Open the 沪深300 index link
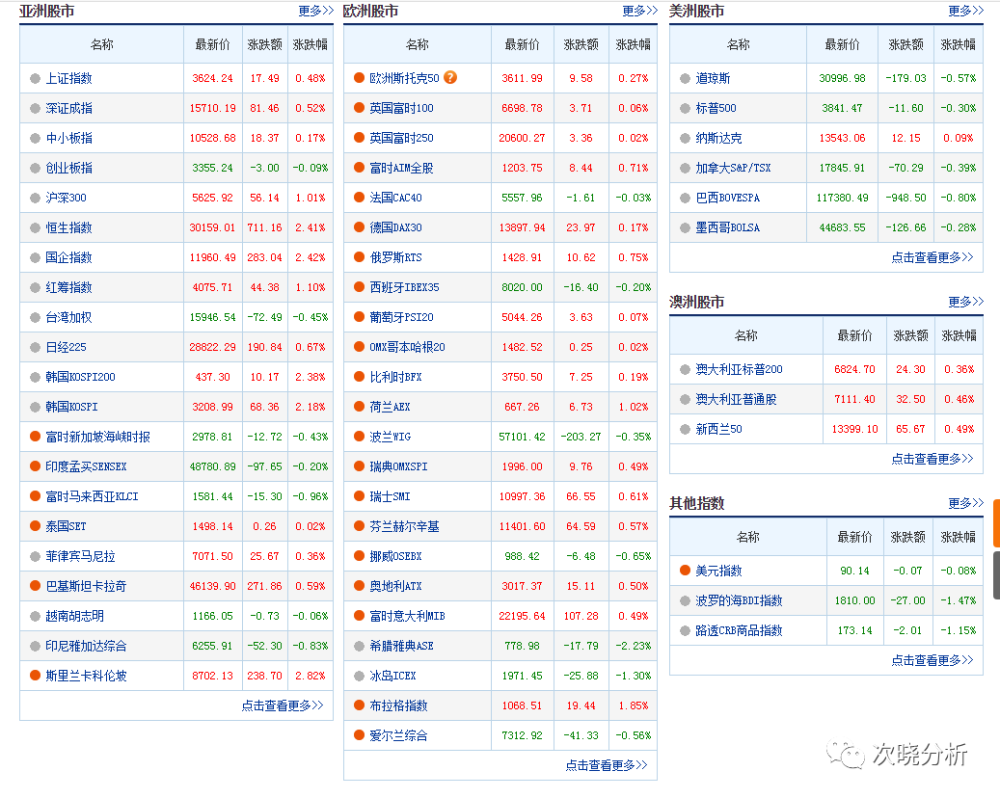The width and height of the screenshot is (1000, 798). pos(66,198)
